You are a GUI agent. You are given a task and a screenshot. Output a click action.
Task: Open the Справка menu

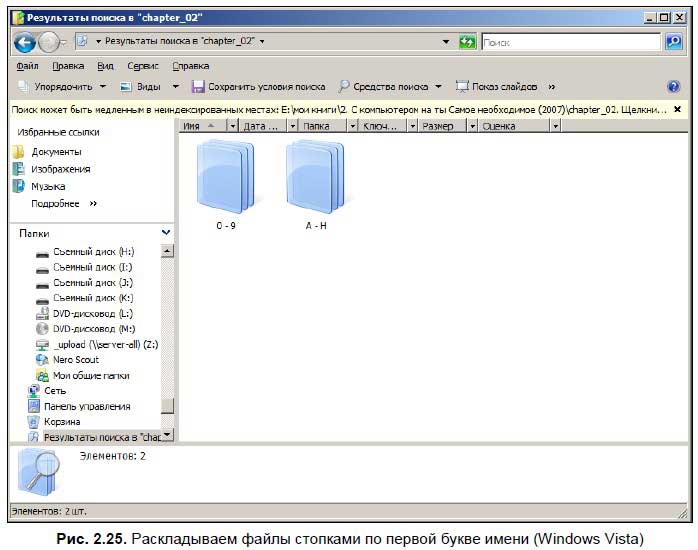191,66
